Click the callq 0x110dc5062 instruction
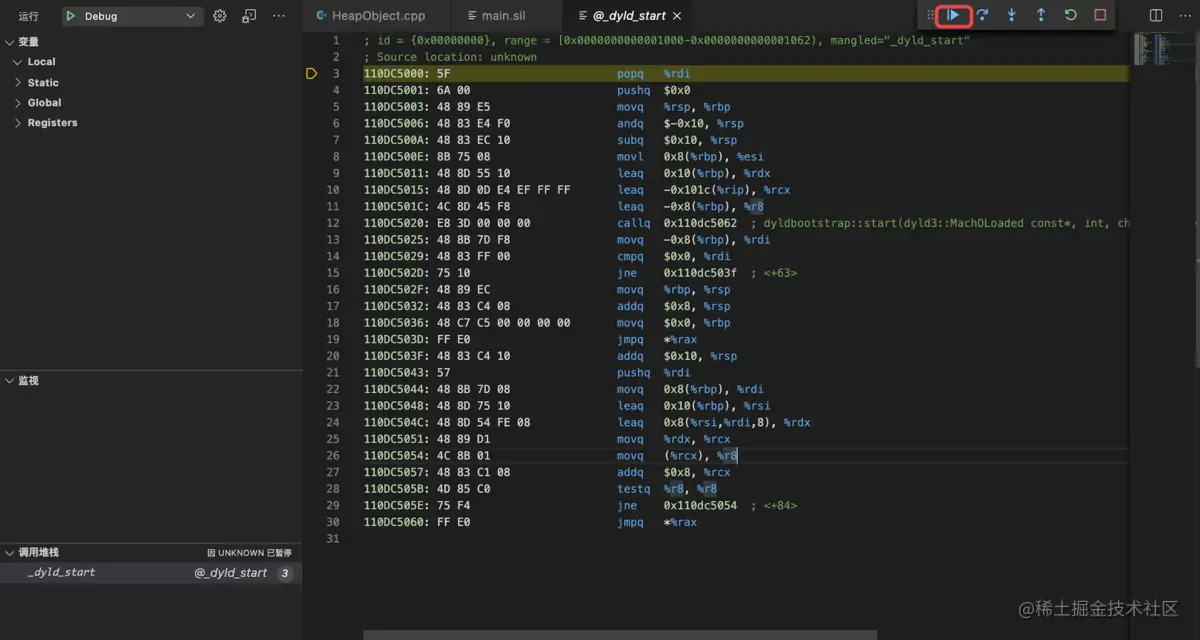The image size is (1200, 640). [x=677, y=223]
